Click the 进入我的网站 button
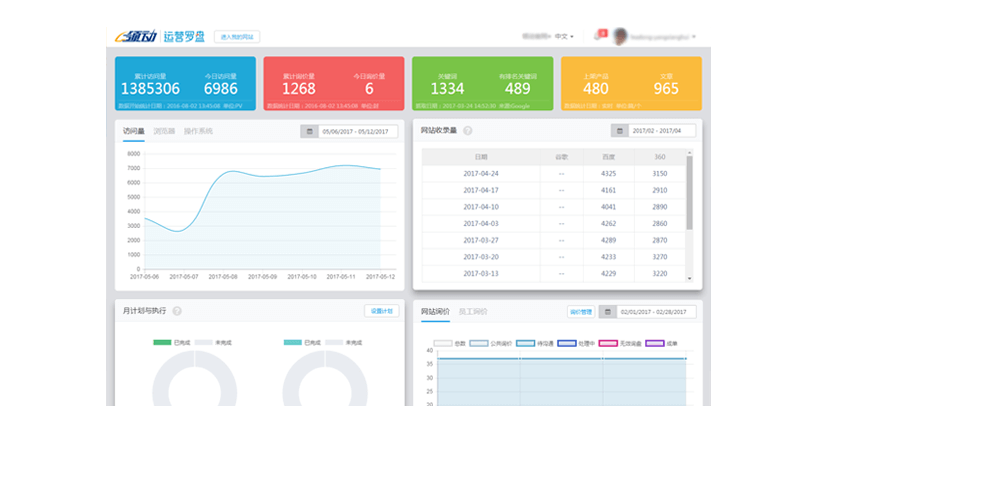The image size is (985, 503). 237,37
